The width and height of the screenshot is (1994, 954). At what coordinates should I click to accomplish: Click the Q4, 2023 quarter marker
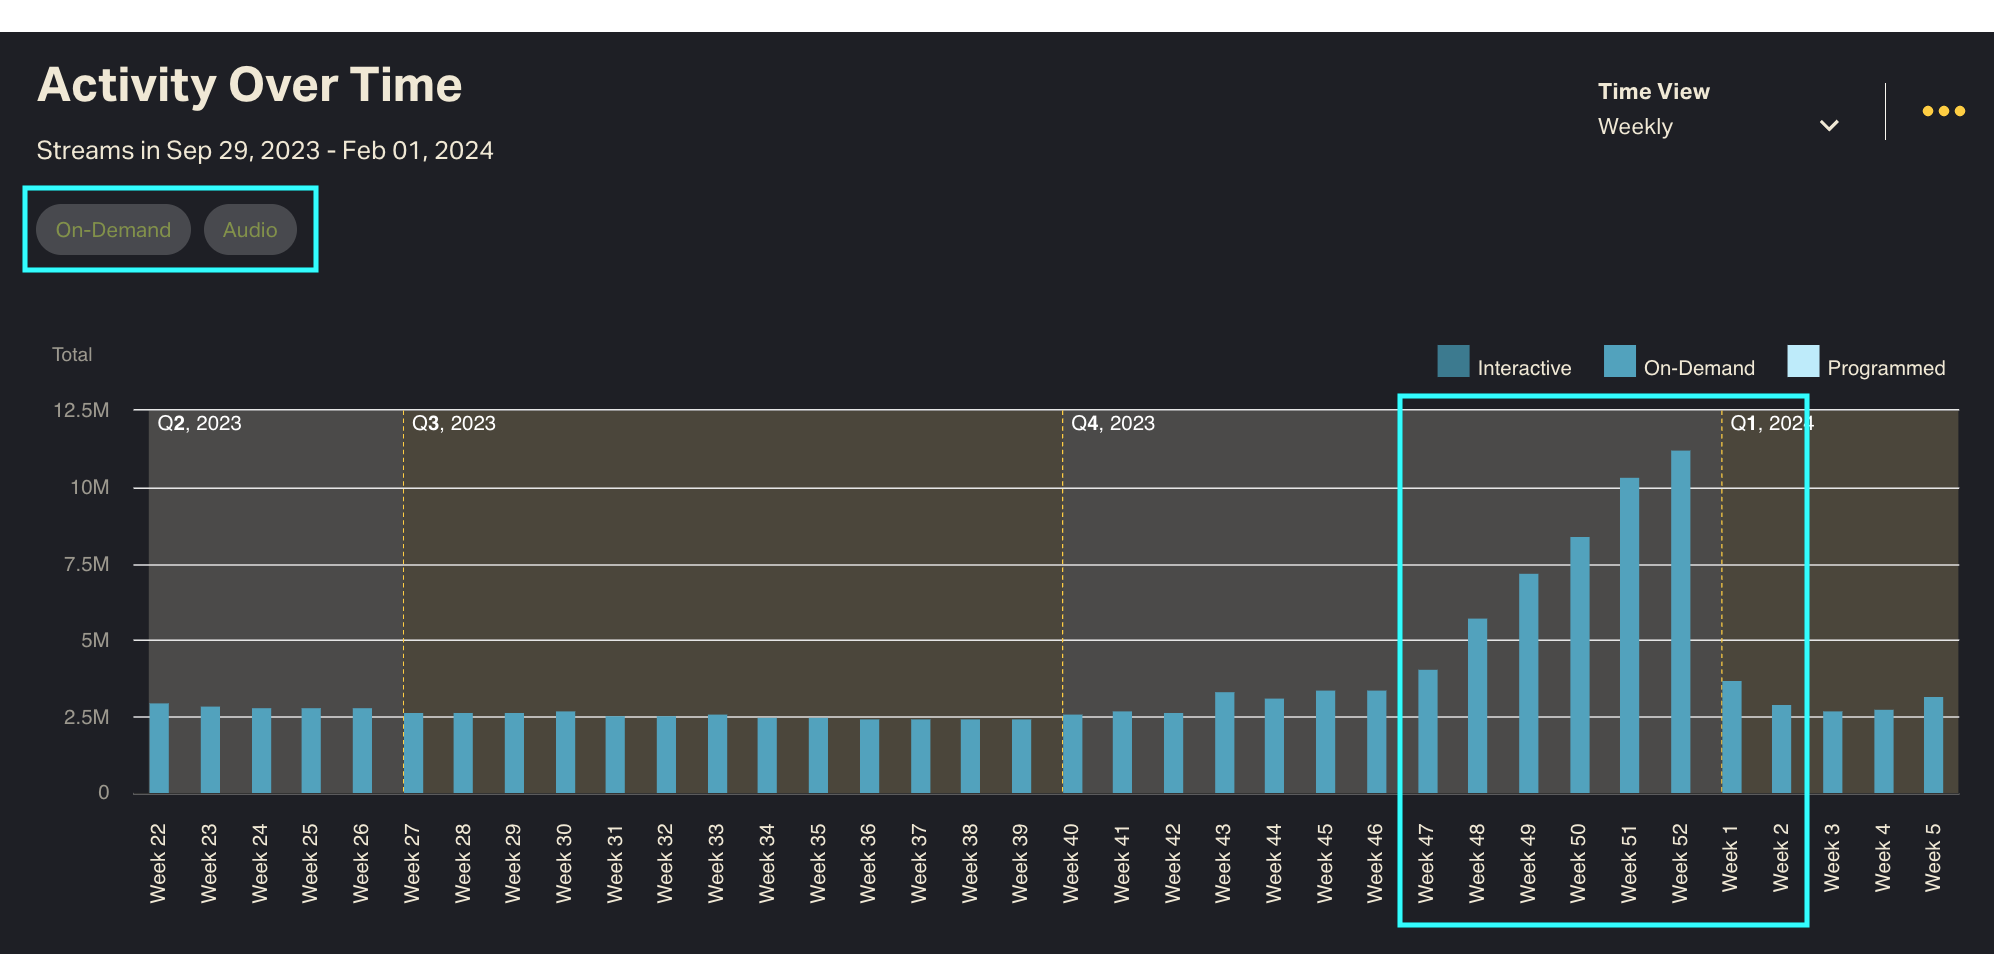(x=1112, y=423)
